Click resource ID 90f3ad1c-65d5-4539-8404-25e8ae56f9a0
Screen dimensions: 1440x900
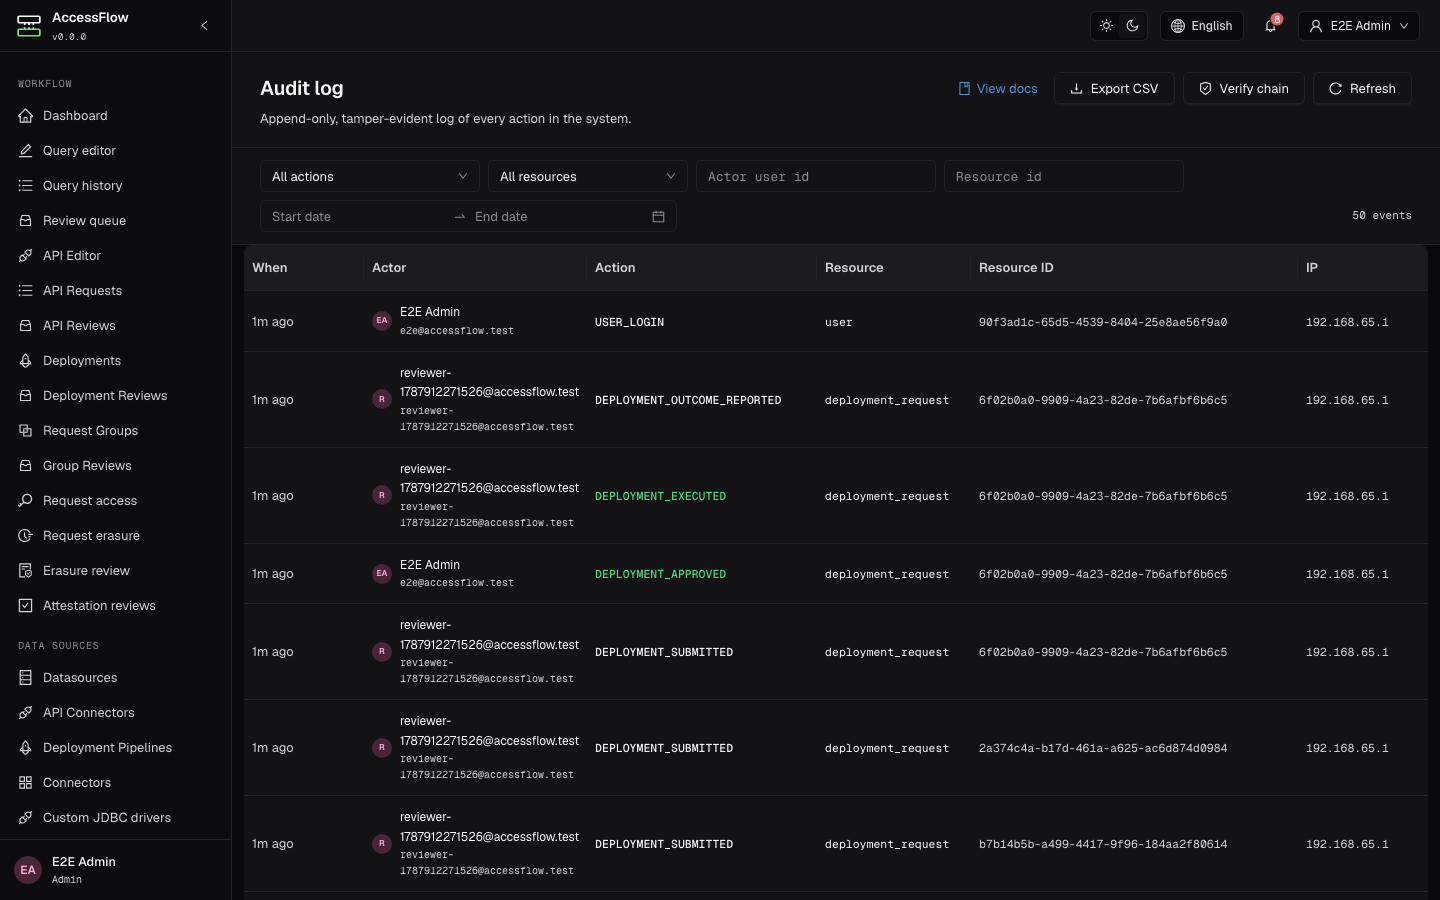click(1103, 322)
